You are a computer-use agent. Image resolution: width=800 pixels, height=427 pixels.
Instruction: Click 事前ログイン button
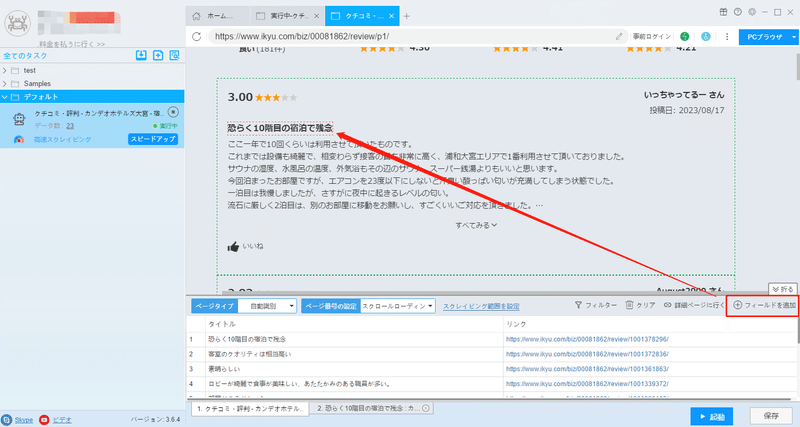pyautogui.click(x=652, y=36)
